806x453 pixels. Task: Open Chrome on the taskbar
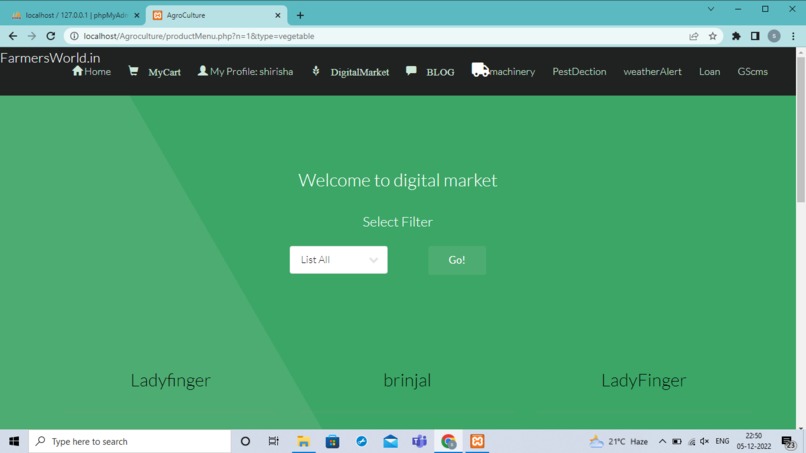[x=448, y=441]
